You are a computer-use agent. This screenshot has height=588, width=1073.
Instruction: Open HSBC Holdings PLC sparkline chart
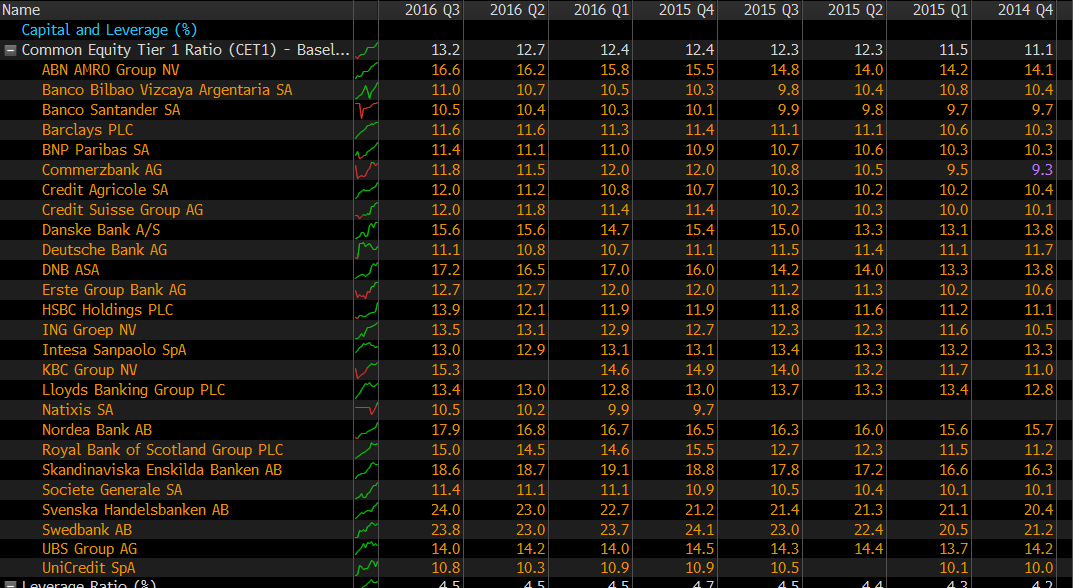[x=366, y=309]
